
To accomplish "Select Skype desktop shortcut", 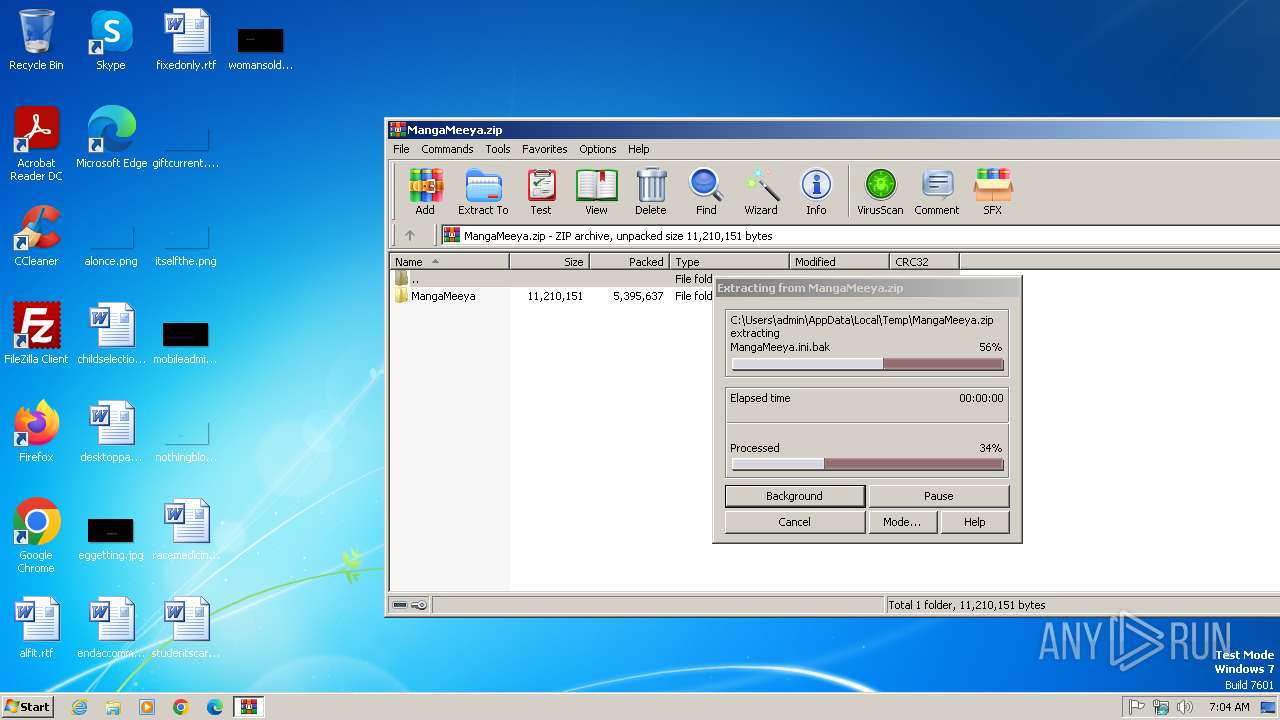I will 111,40.
